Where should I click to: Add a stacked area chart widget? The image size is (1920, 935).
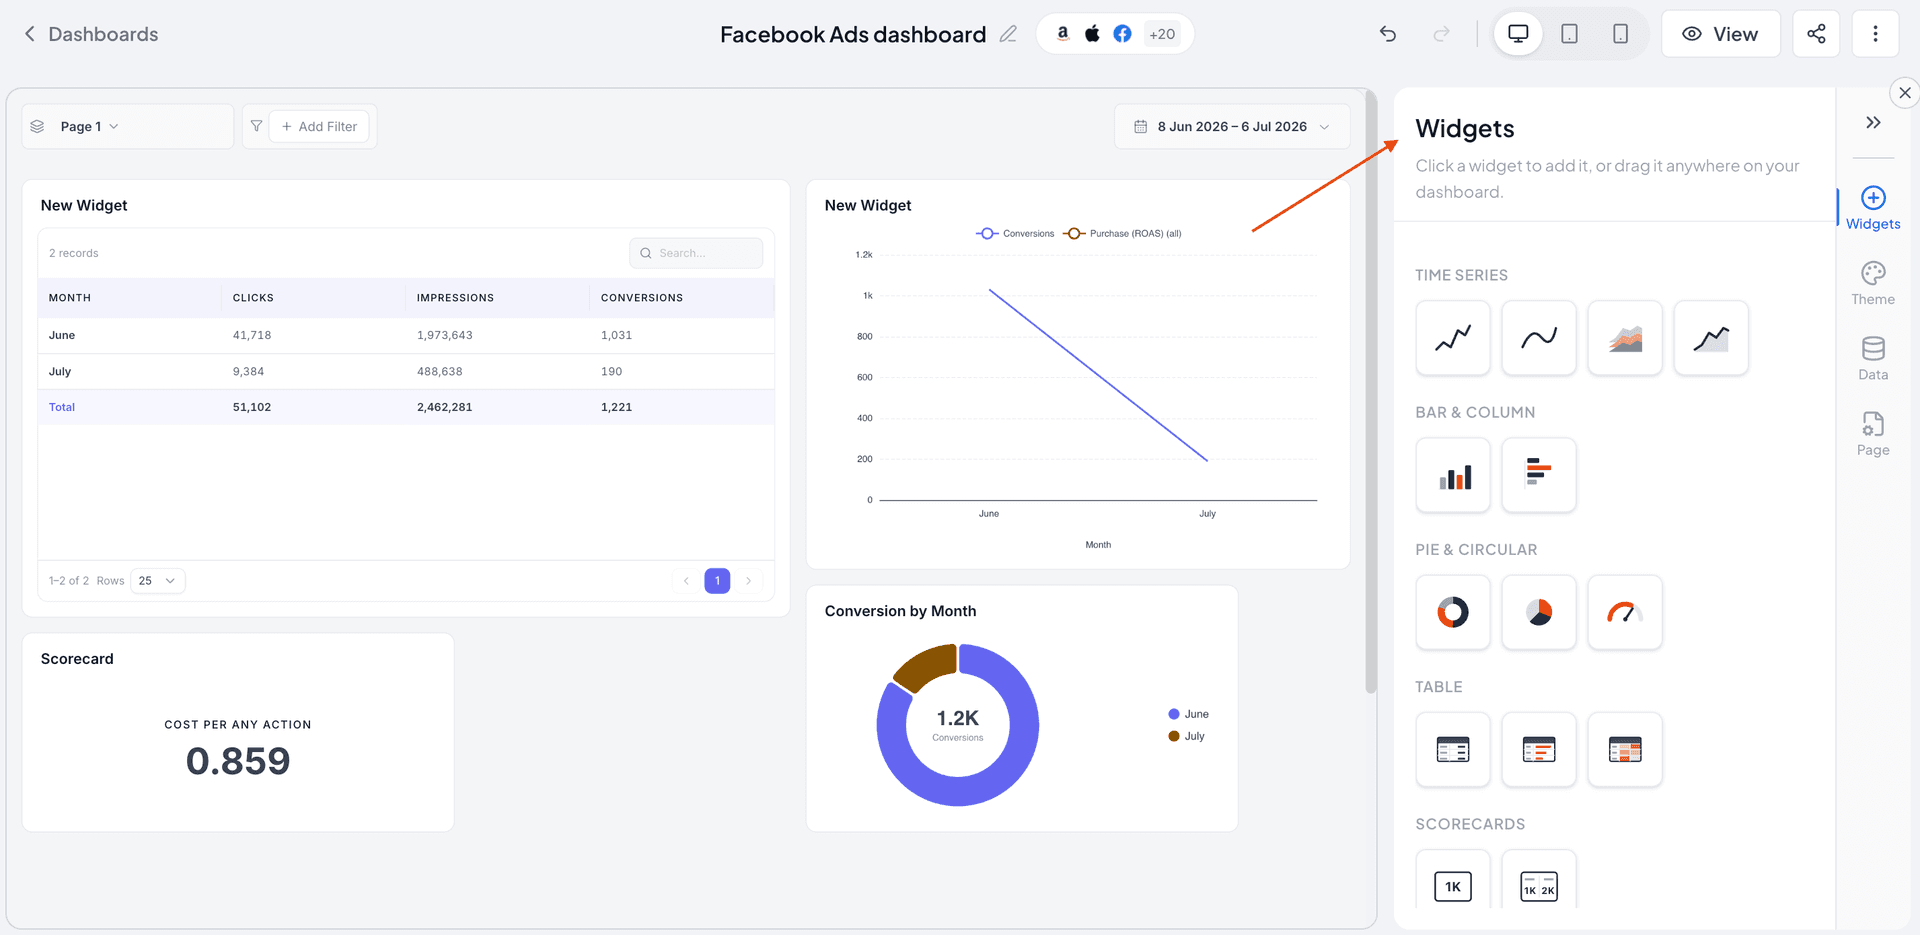coord(1625,338)
